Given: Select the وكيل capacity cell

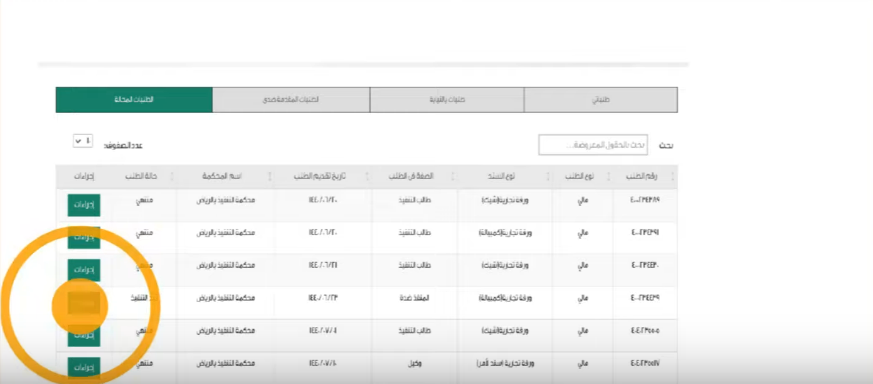Looking at the screenshot, I should pyautogui.click(x=415, y=363).
